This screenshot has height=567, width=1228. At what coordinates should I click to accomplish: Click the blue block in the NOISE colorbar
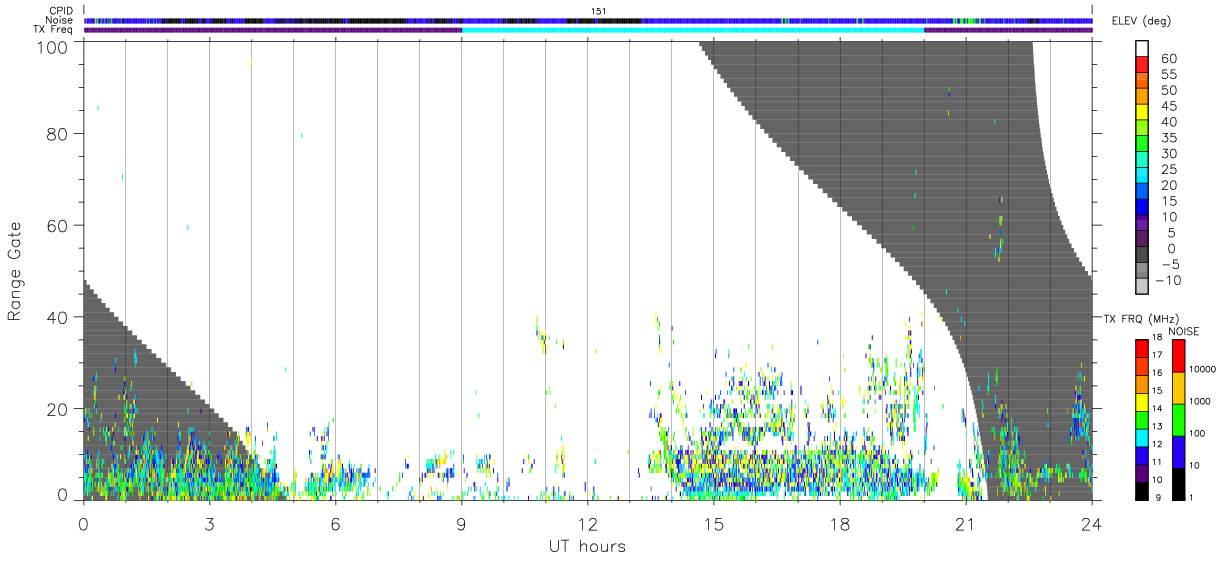(1179, 451)
